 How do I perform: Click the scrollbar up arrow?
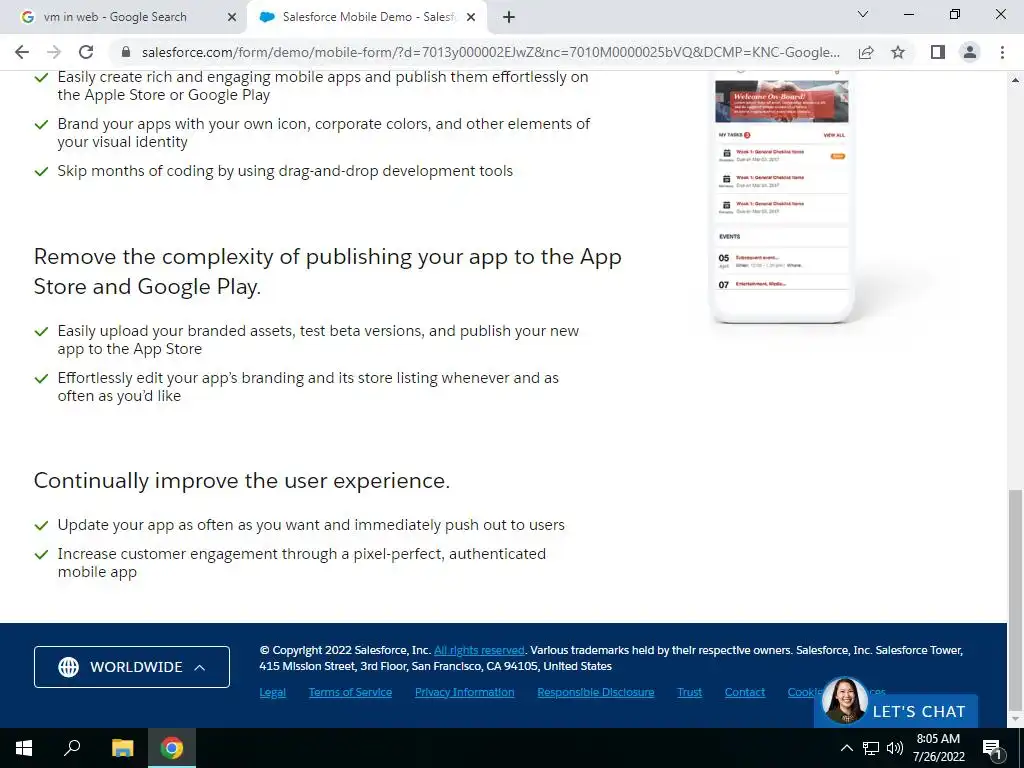tap(1015, 80)
